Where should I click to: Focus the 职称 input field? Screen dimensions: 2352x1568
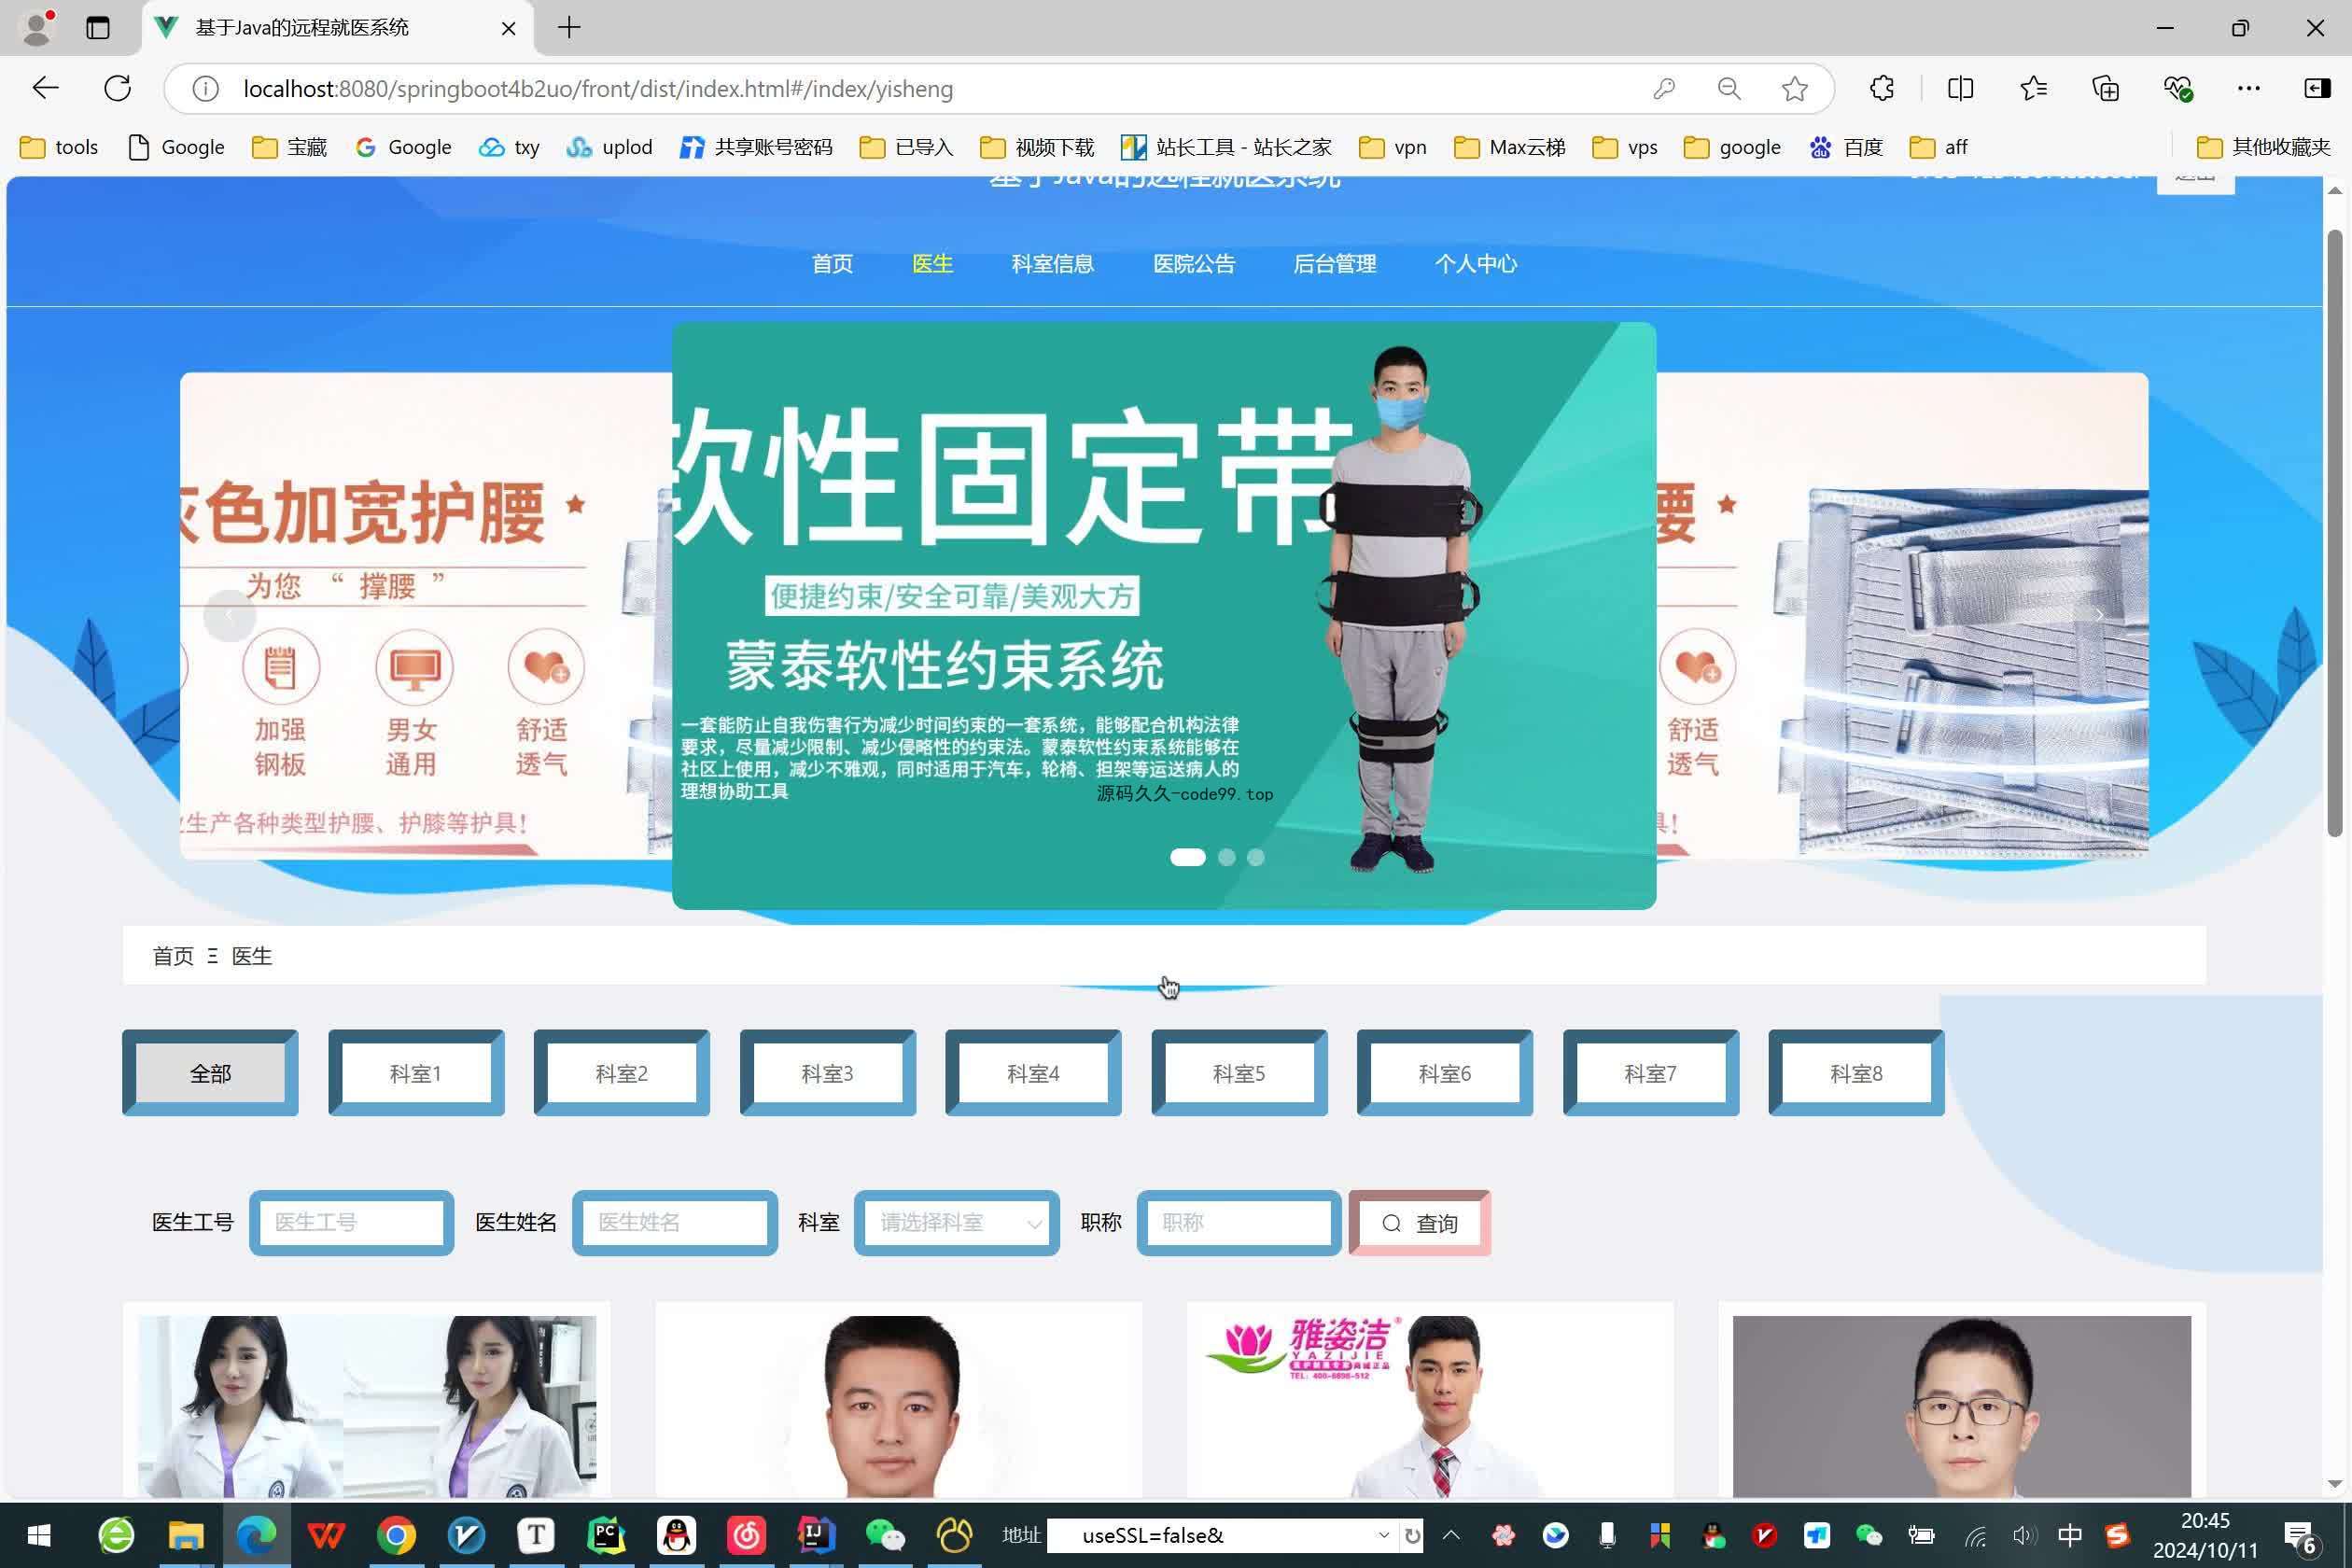click(1239, 1222)
